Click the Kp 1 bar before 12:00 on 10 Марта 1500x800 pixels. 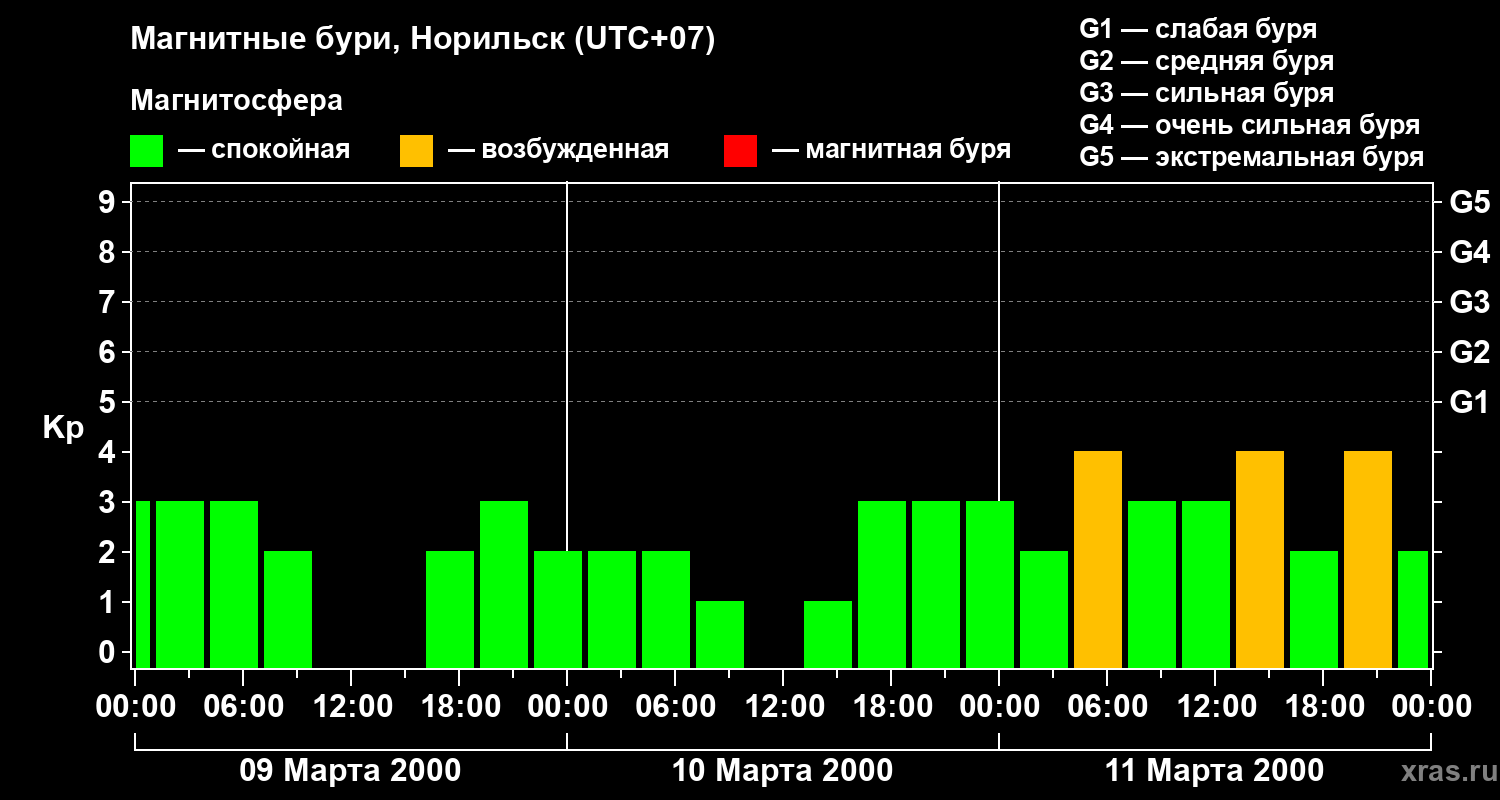click(720, 634)
